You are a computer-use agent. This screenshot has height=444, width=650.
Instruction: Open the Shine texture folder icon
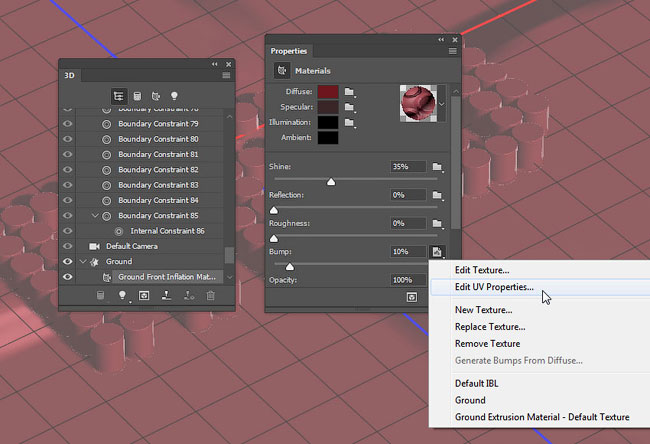437,167
